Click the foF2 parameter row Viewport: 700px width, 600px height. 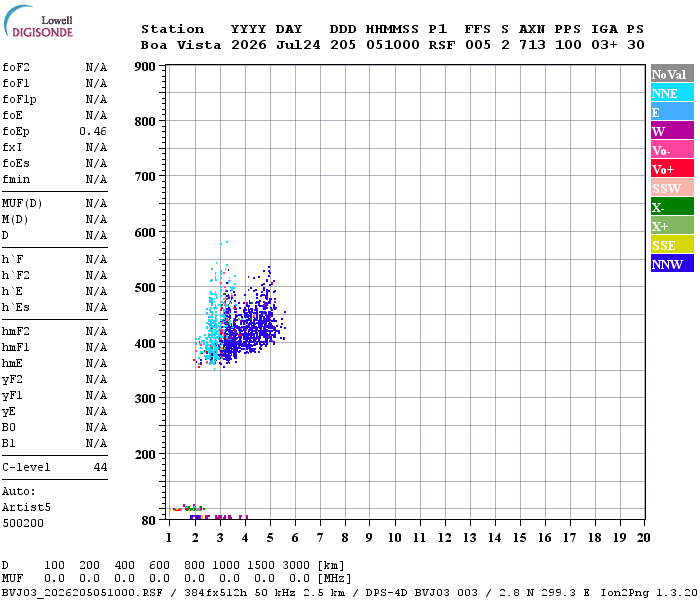[x=54, y=67]
